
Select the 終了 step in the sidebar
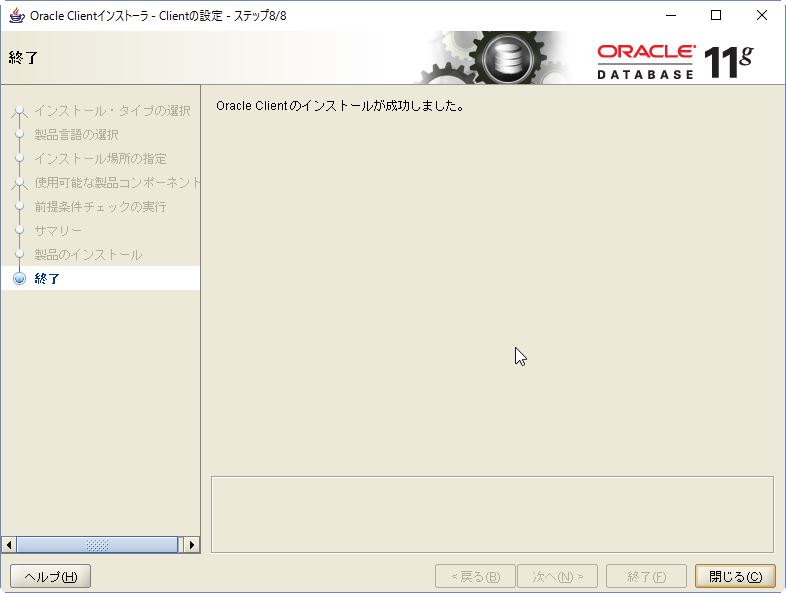(47, 278)
